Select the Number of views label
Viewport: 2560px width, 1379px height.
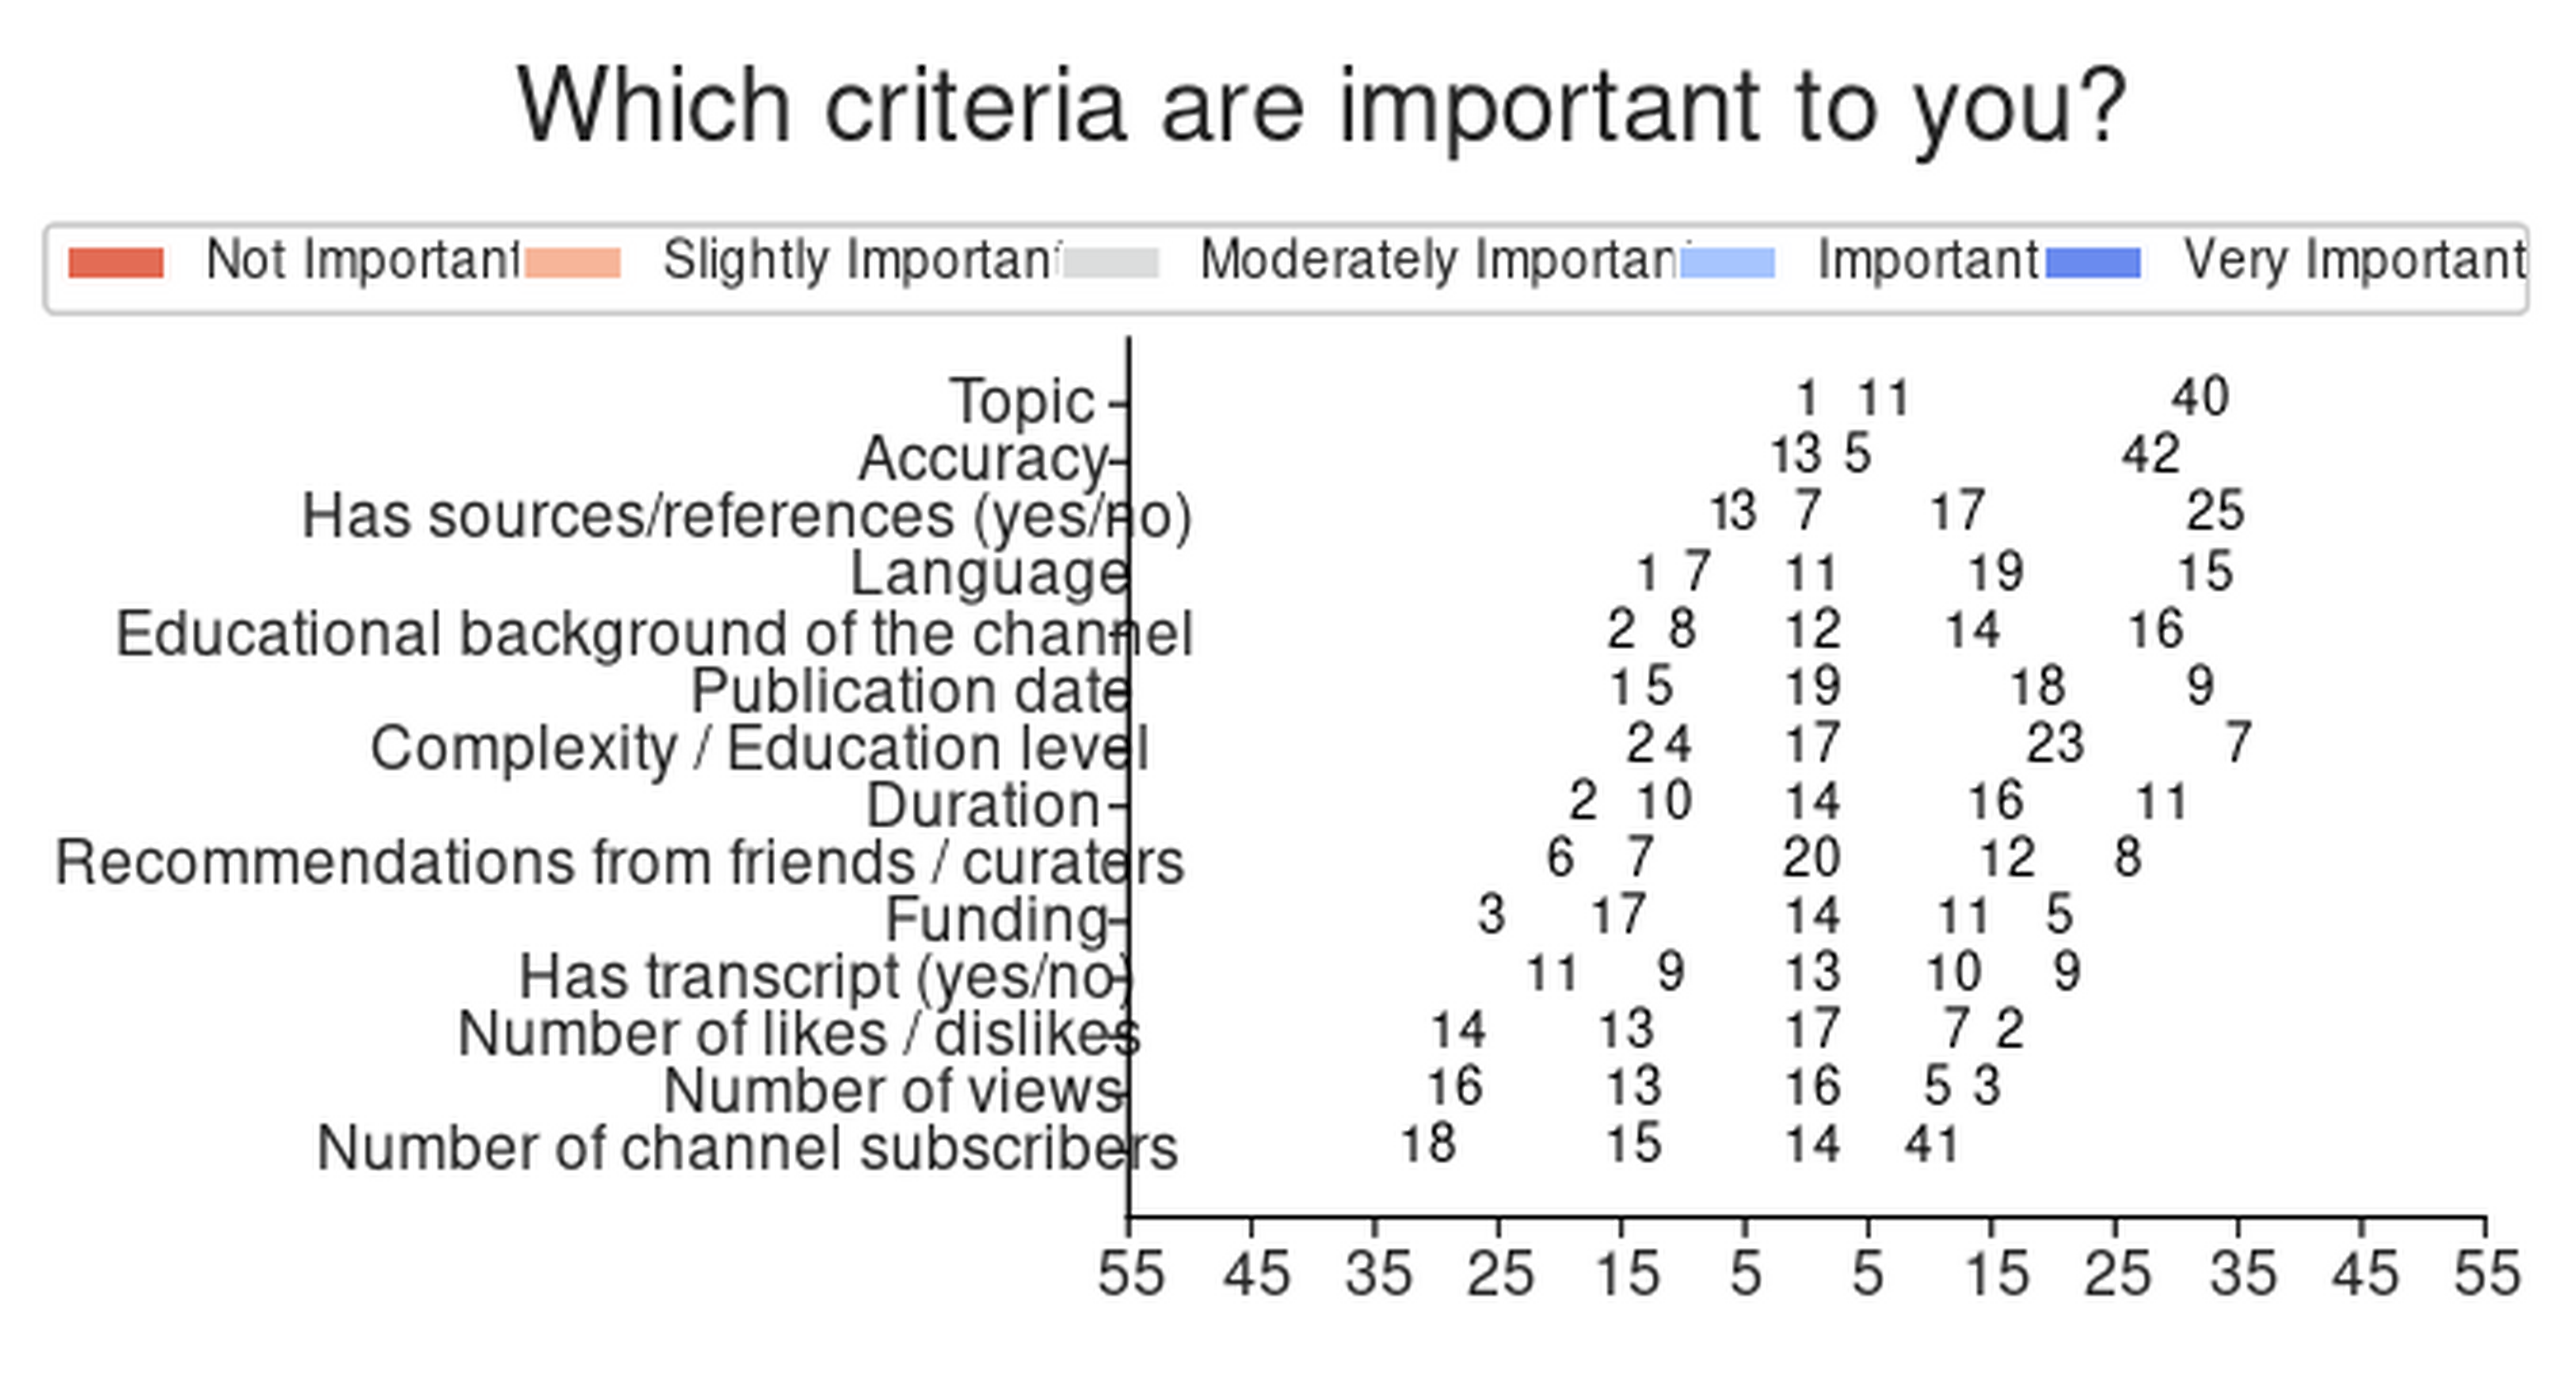pos(893,1090)
